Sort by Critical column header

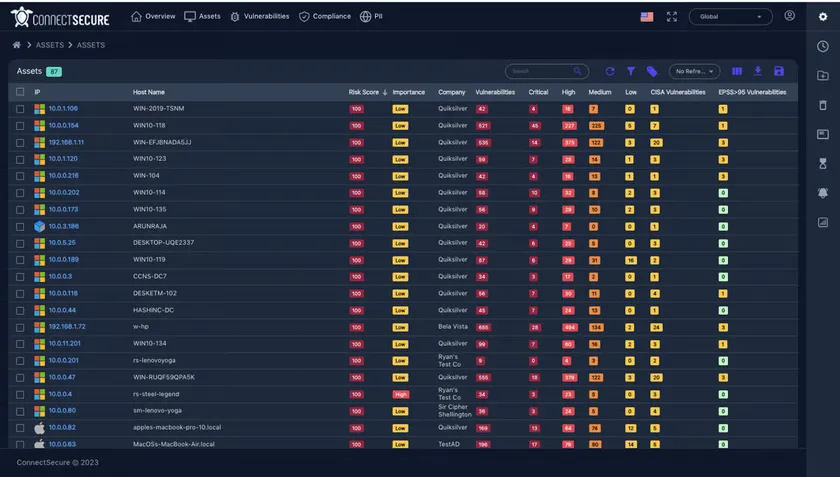pos(538,92)
